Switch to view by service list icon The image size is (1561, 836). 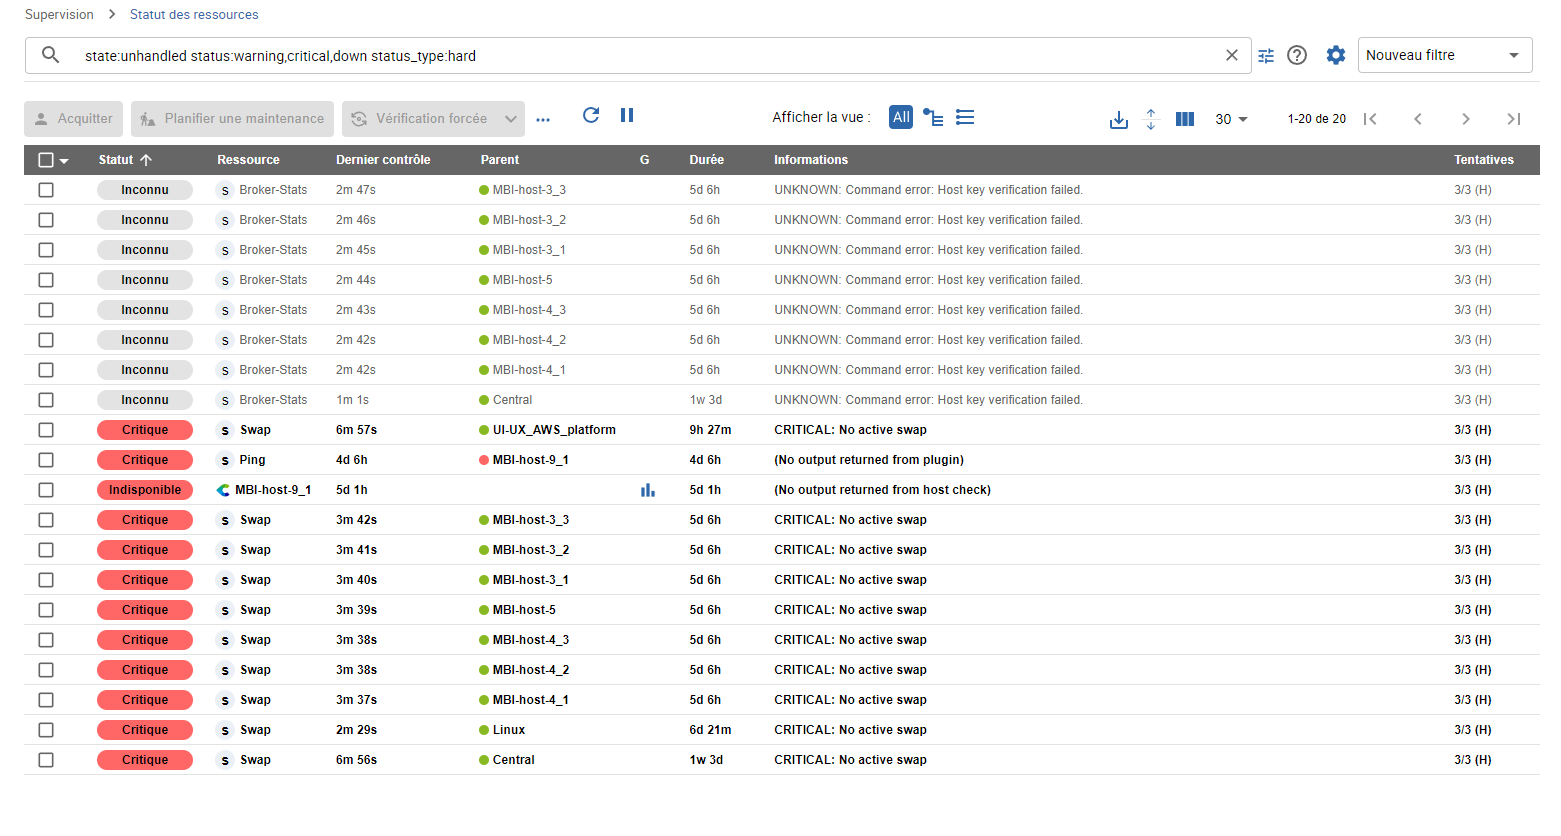965,118
